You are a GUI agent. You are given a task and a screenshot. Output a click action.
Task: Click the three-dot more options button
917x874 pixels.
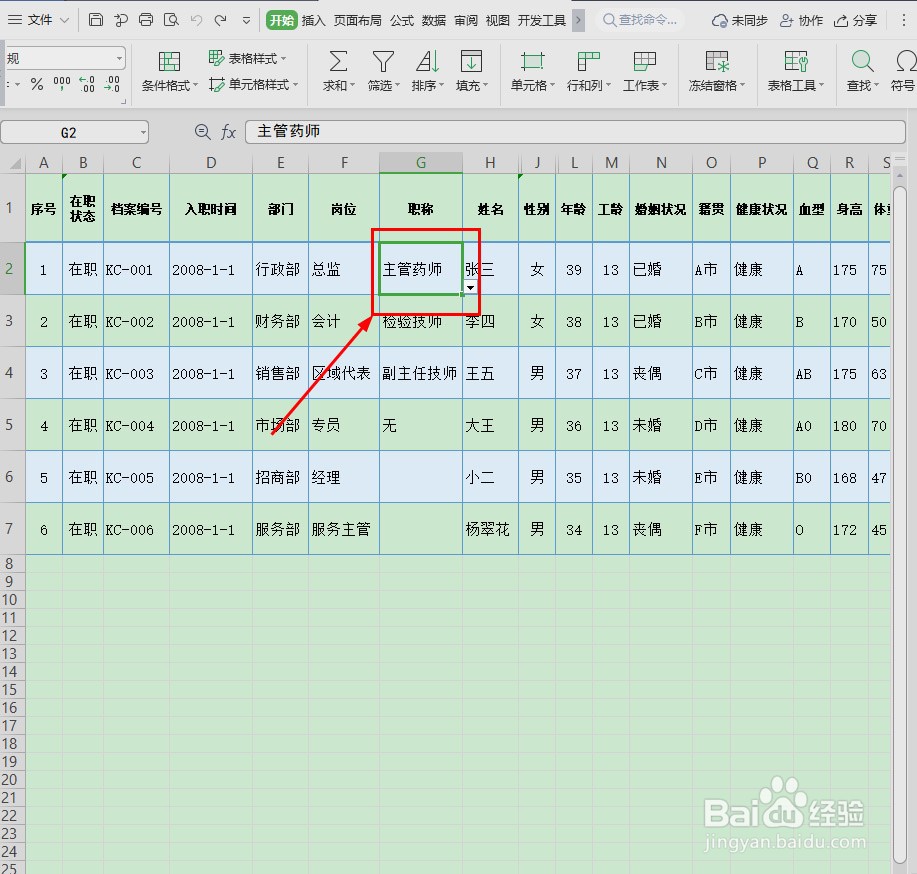coord(904,20)
